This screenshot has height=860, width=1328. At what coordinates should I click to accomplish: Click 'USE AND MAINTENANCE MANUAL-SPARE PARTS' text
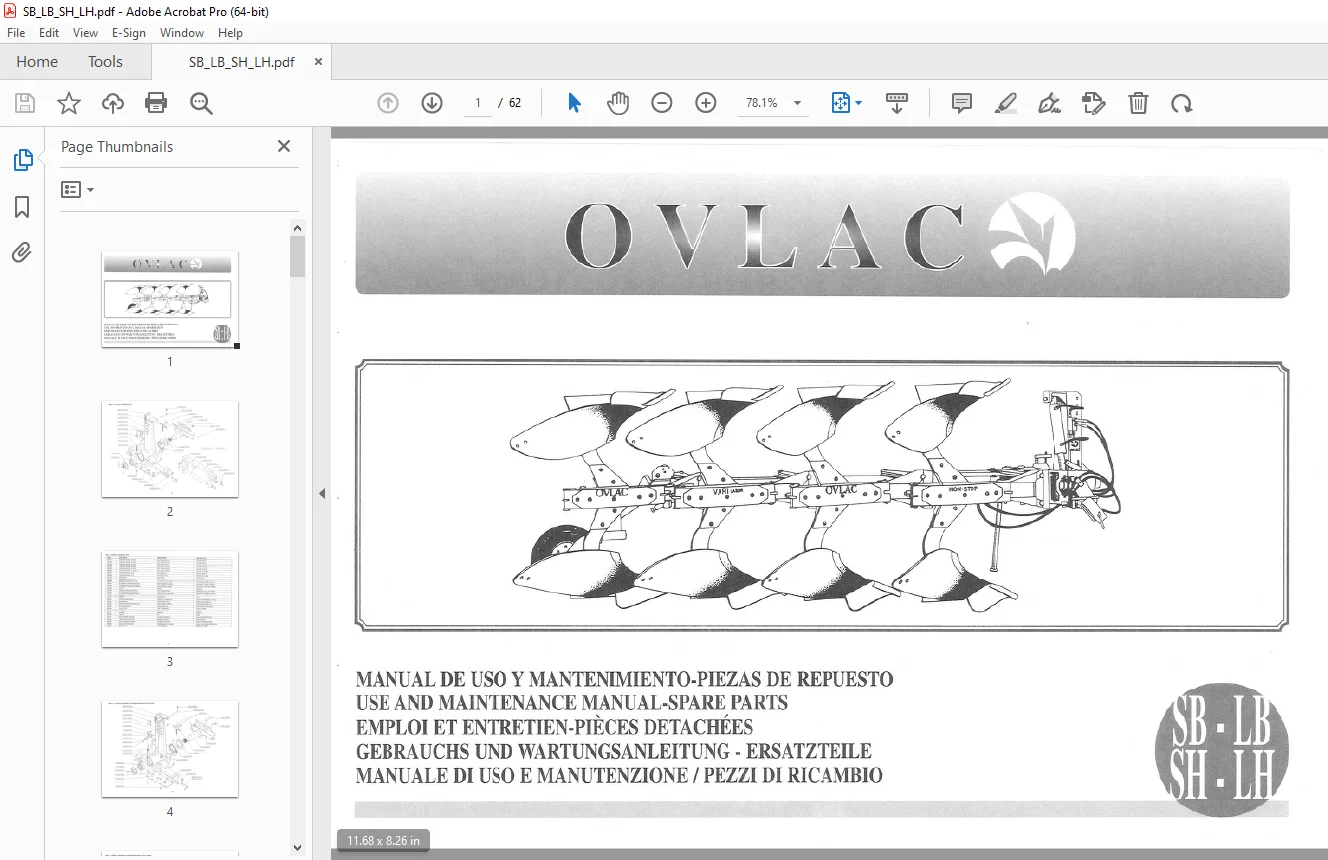coord(572,703)
